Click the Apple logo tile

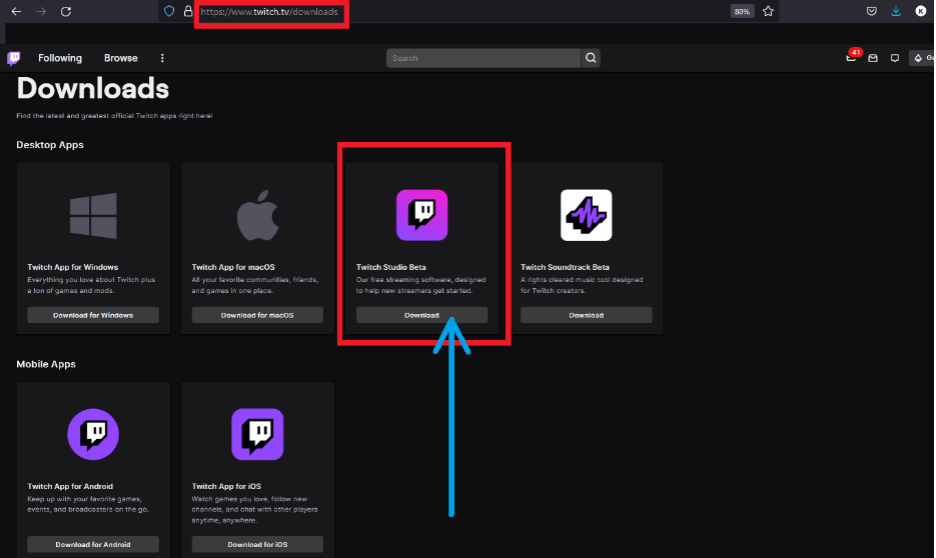coord(257,215)
